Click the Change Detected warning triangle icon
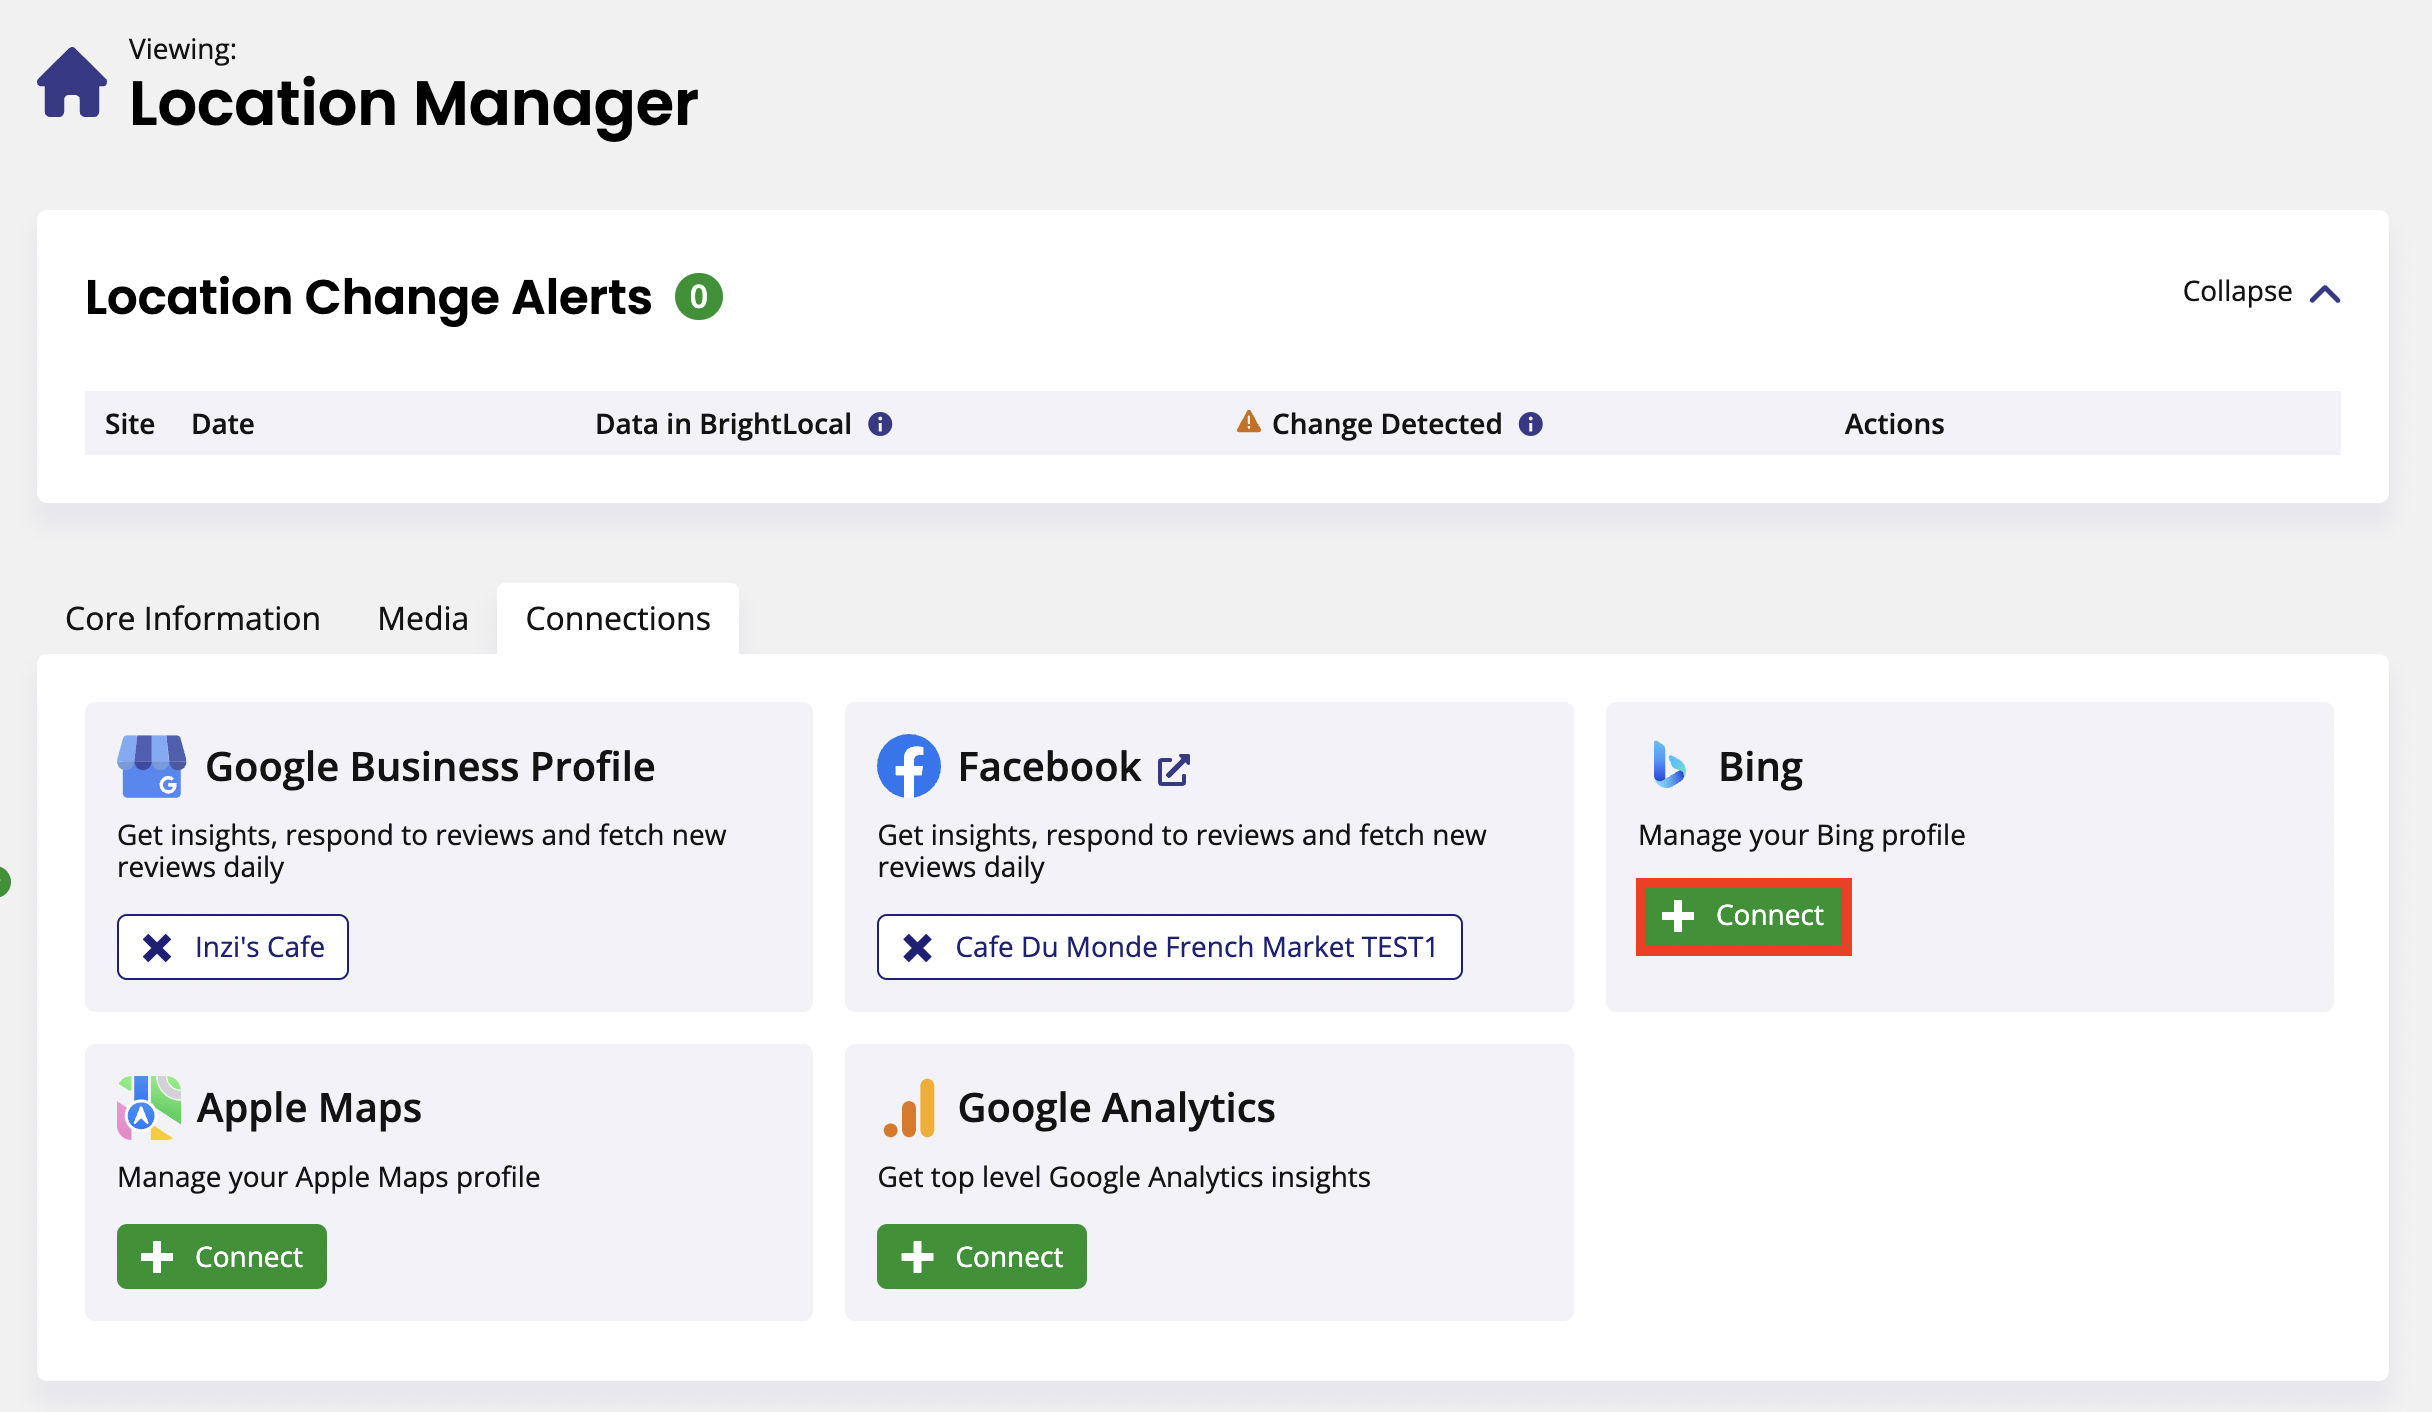Image resolution: width=2432 pixels, height=1412 pixels. [1249, 422]
